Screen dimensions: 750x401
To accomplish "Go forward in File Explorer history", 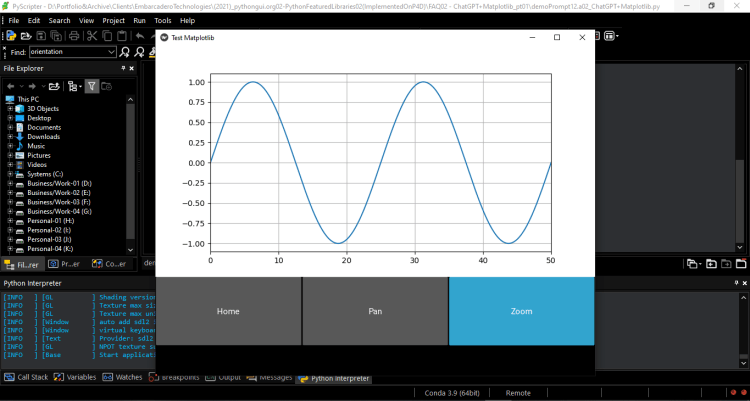I will 32,86.
